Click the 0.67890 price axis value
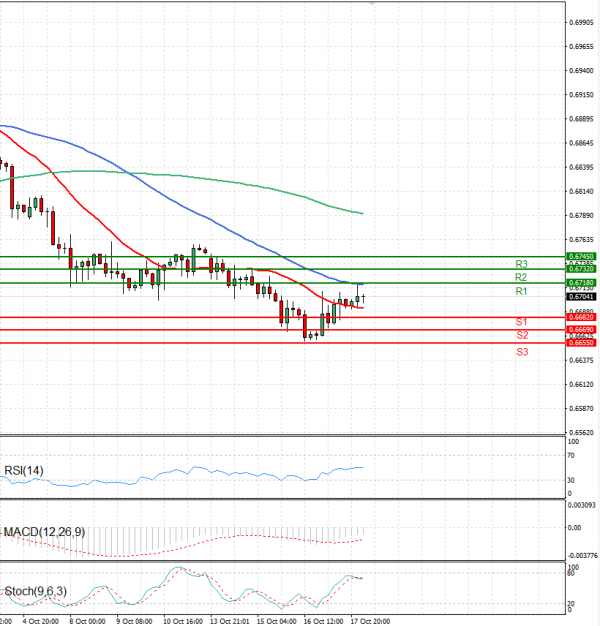Image resolution: width=600 pixels, height=626 pixels. 581,216
